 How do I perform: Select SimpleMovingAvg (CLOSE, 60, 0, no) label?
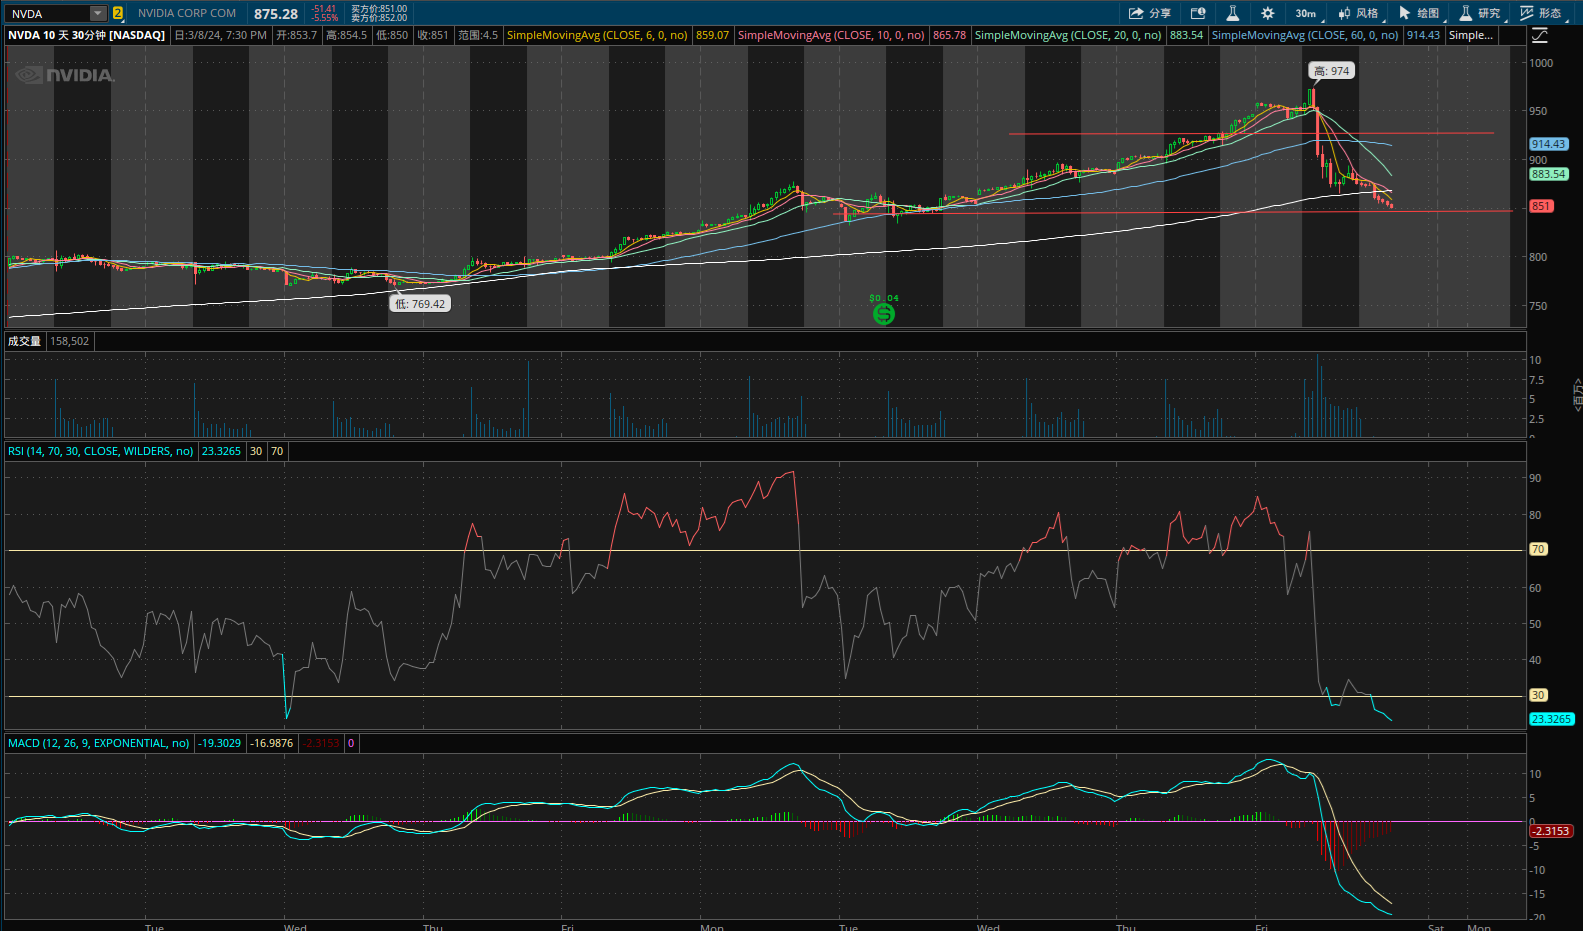[1305, 35]
